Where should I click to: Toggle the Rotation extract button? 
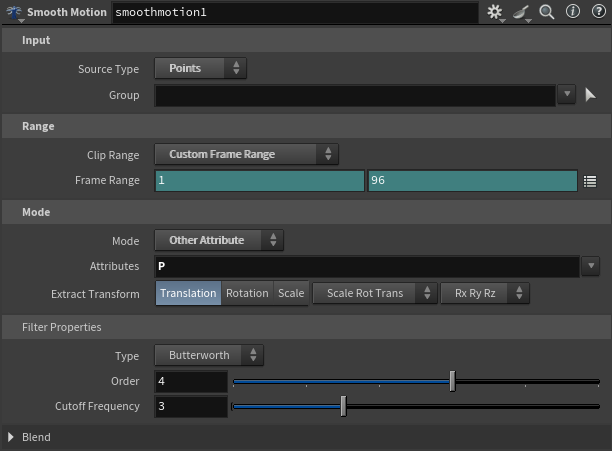(247, 293)
